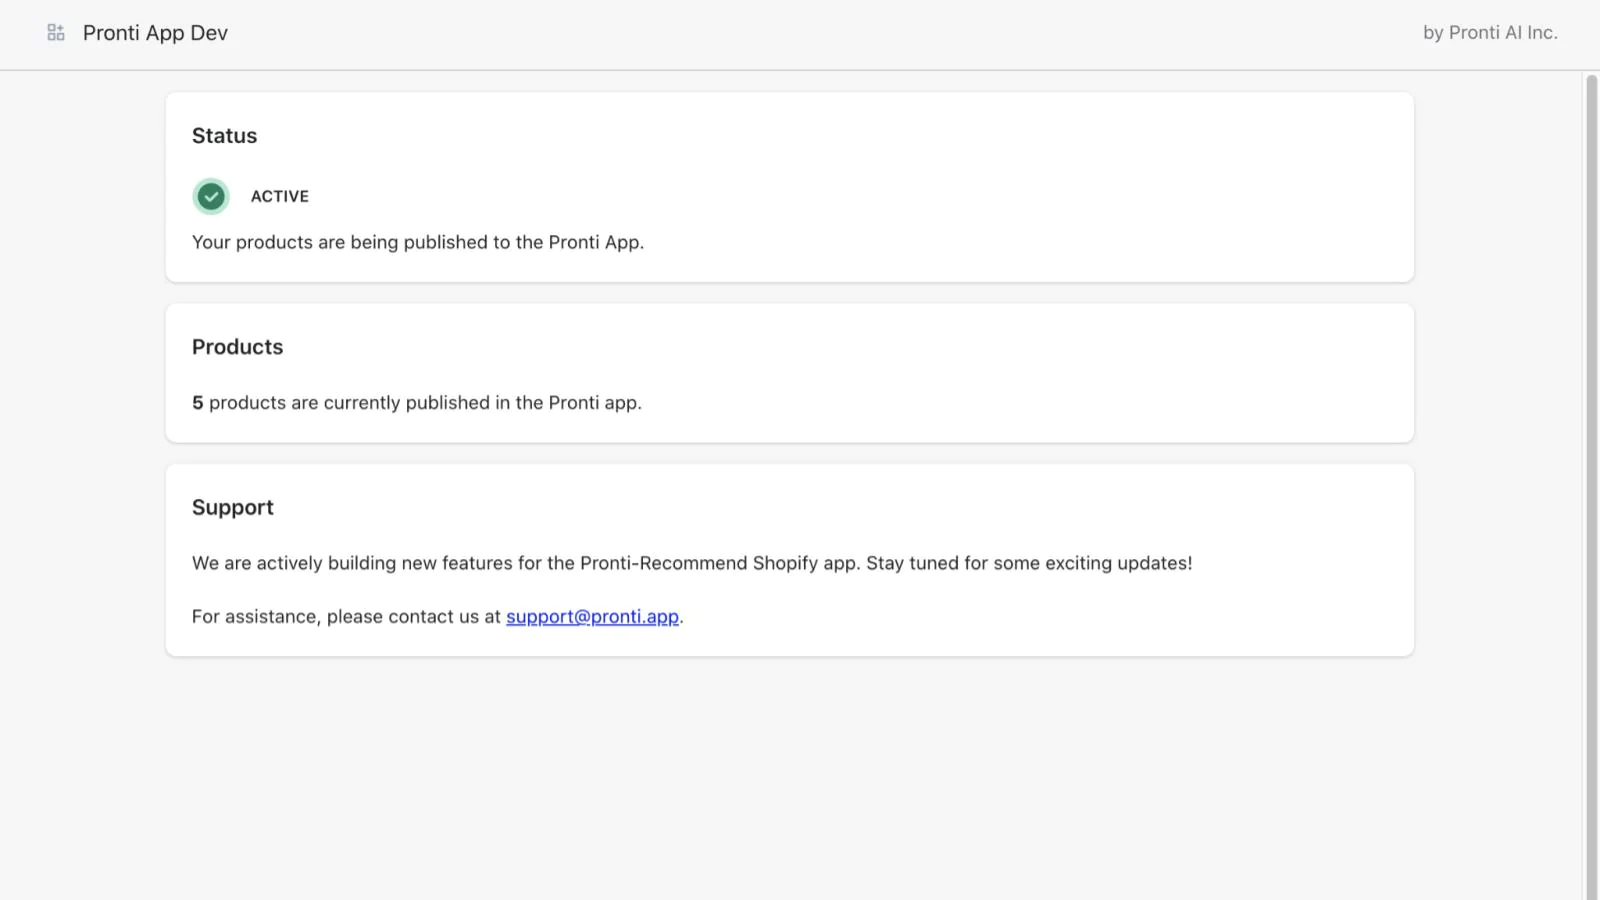Click the Pronti App Dev title
The height and width of the screenshot is (900, 1600).
pos(155,33)
